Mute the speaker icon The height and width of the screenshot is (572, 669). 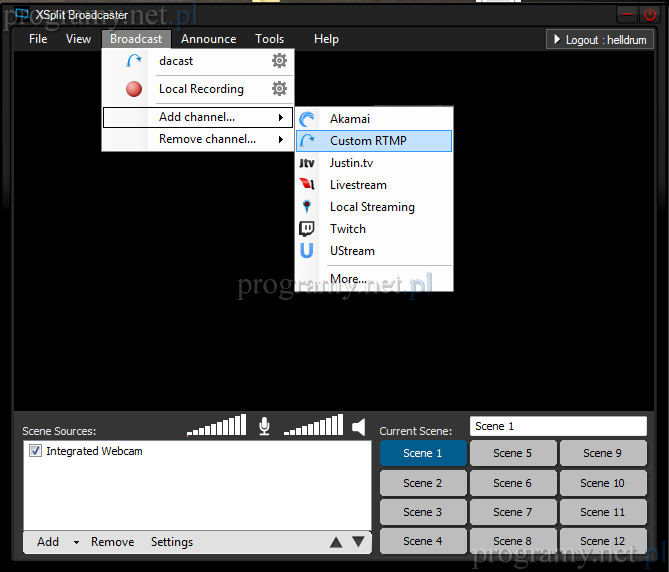[x=358, y=428]
